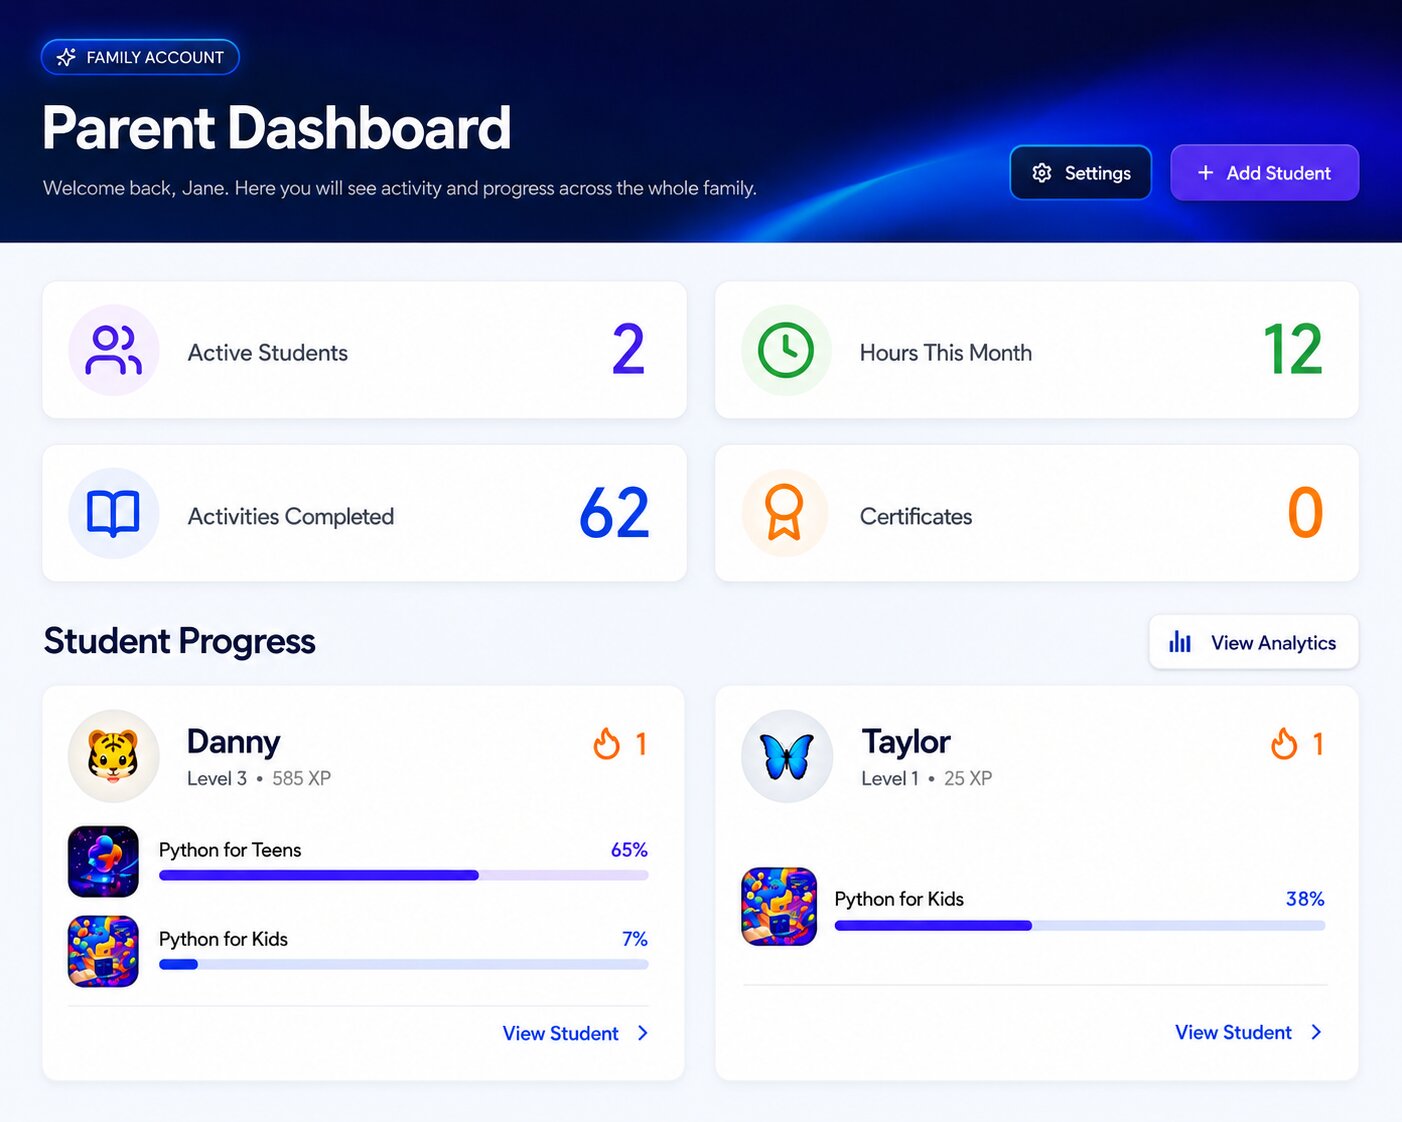Click Taylor's name in her progress card

point(906,741)
